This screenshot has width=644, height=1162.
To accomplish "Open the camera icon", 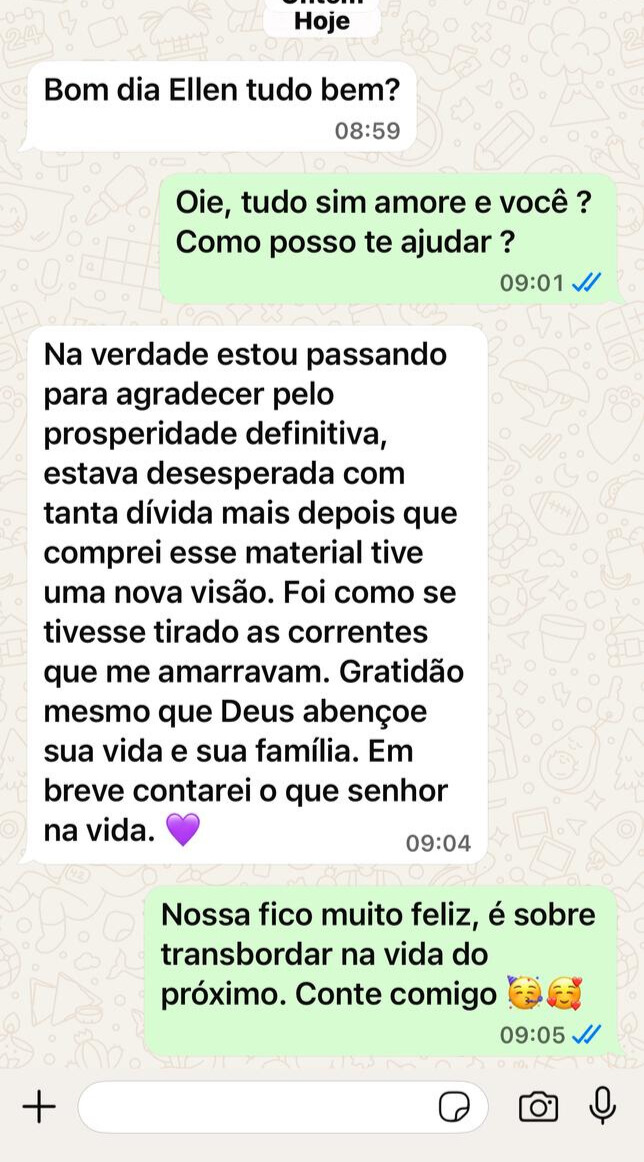I will pos(538,1107).
